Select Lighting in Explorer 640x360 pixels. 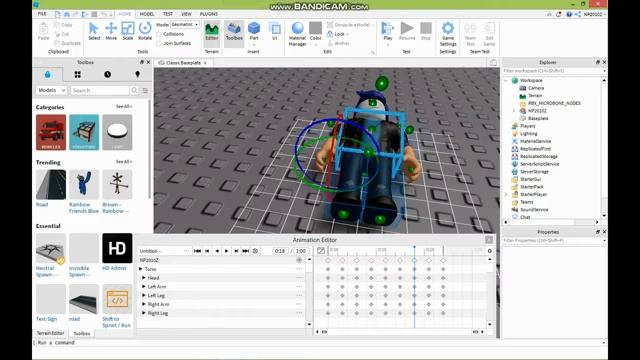(528, 133)
